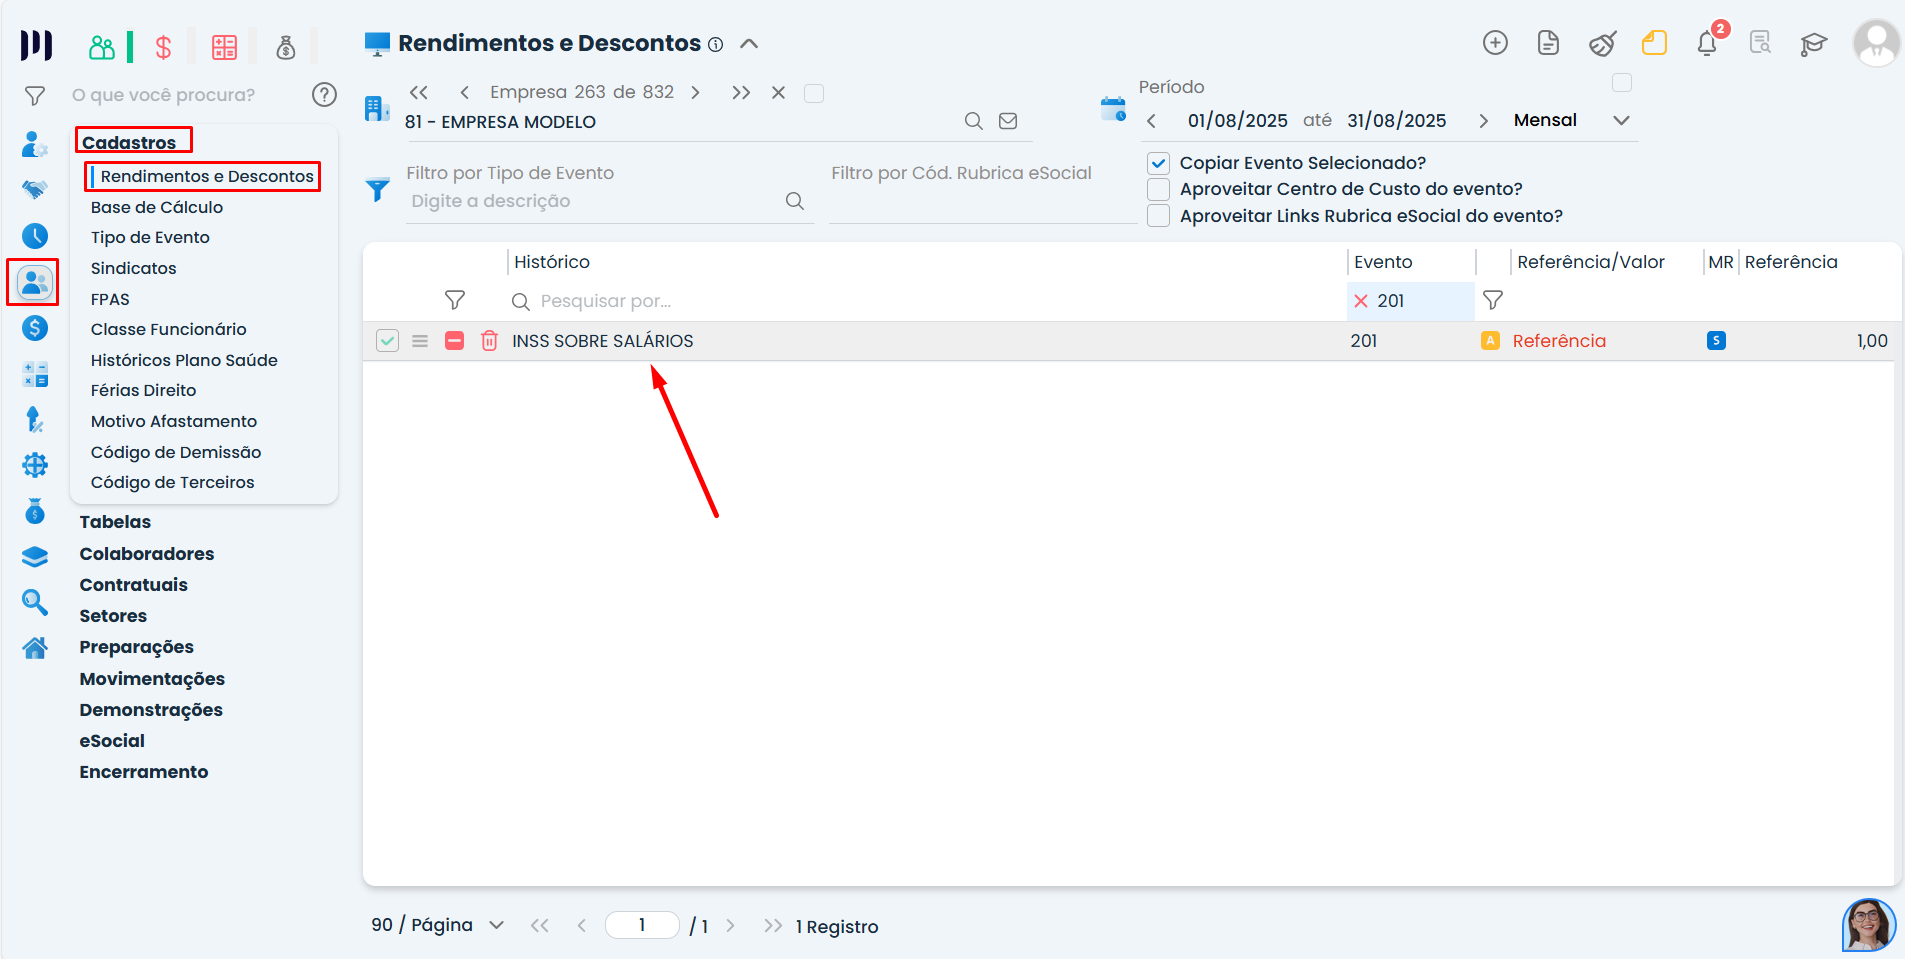Open the red calculator icon in top bar

coord(224,47)
